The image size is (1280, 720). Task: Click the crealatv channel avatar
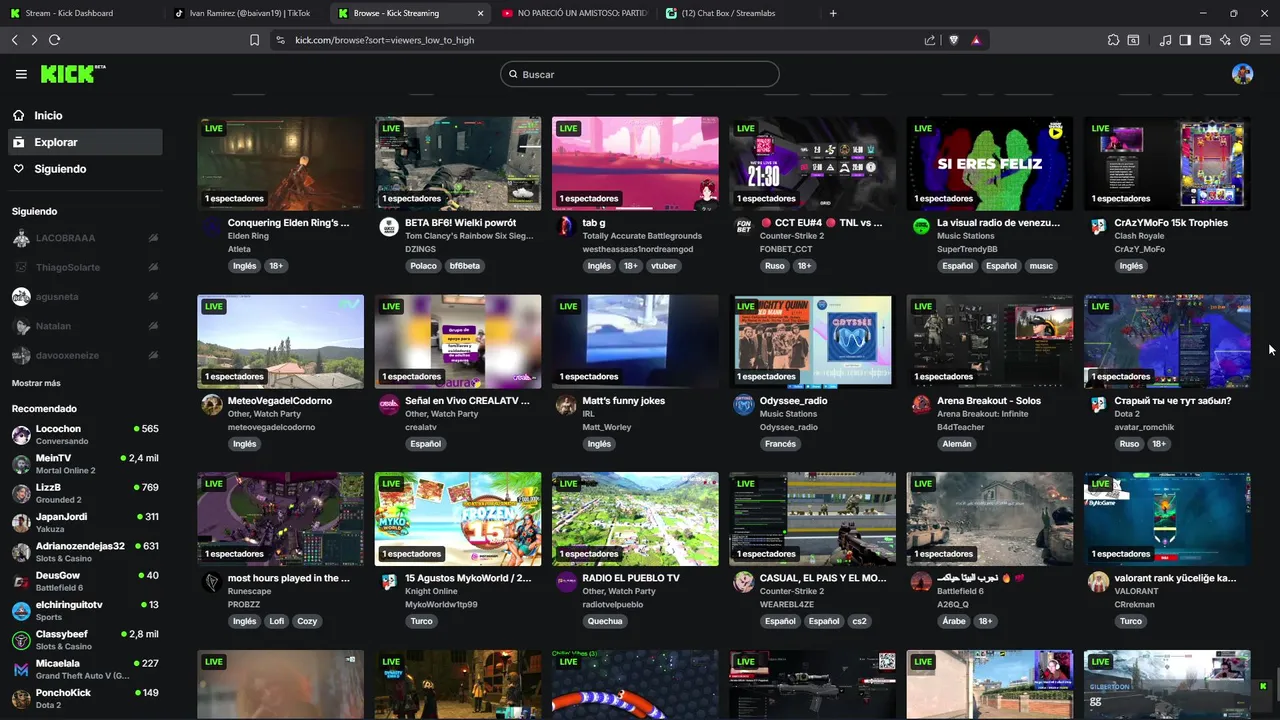click(389, 405)
